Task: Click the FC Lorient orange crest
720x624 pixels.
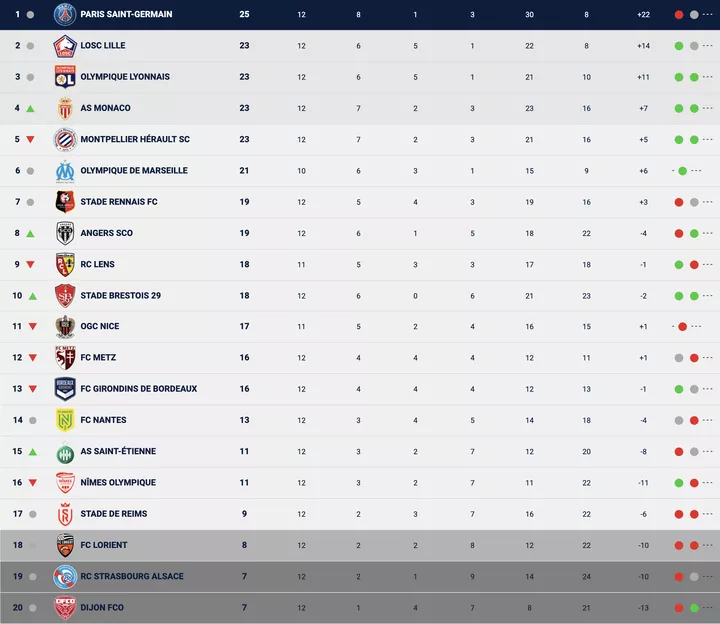Action: coord(65,545)
